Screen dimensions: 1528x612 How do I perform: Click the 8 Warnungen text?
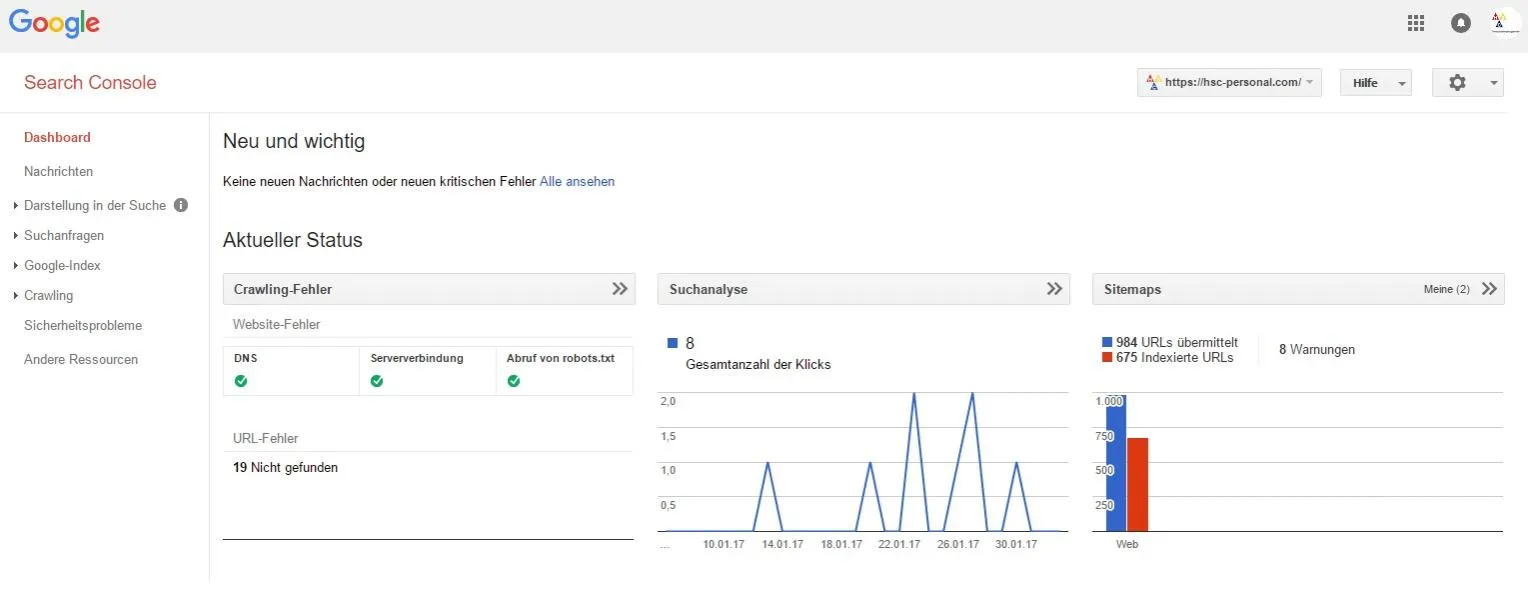coord(1317,350)
